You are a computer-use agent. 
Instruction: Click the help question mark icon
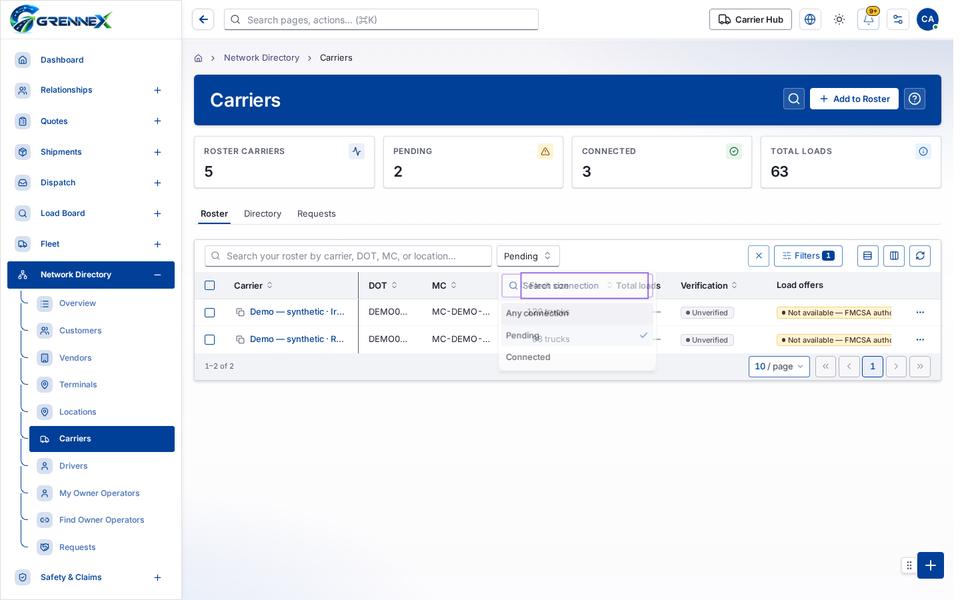[915, 99]
